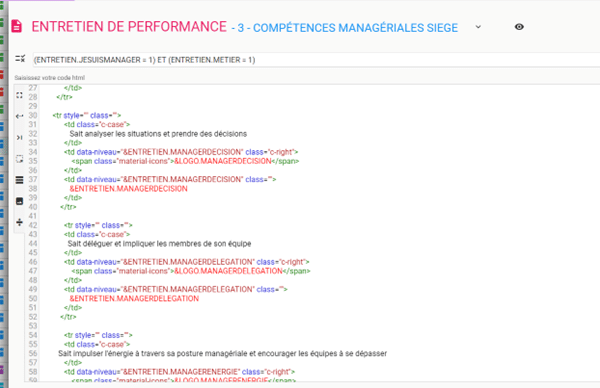Click the three horizontal lines icon
This screenshot has width=600, height=388.
click(20, 180)
